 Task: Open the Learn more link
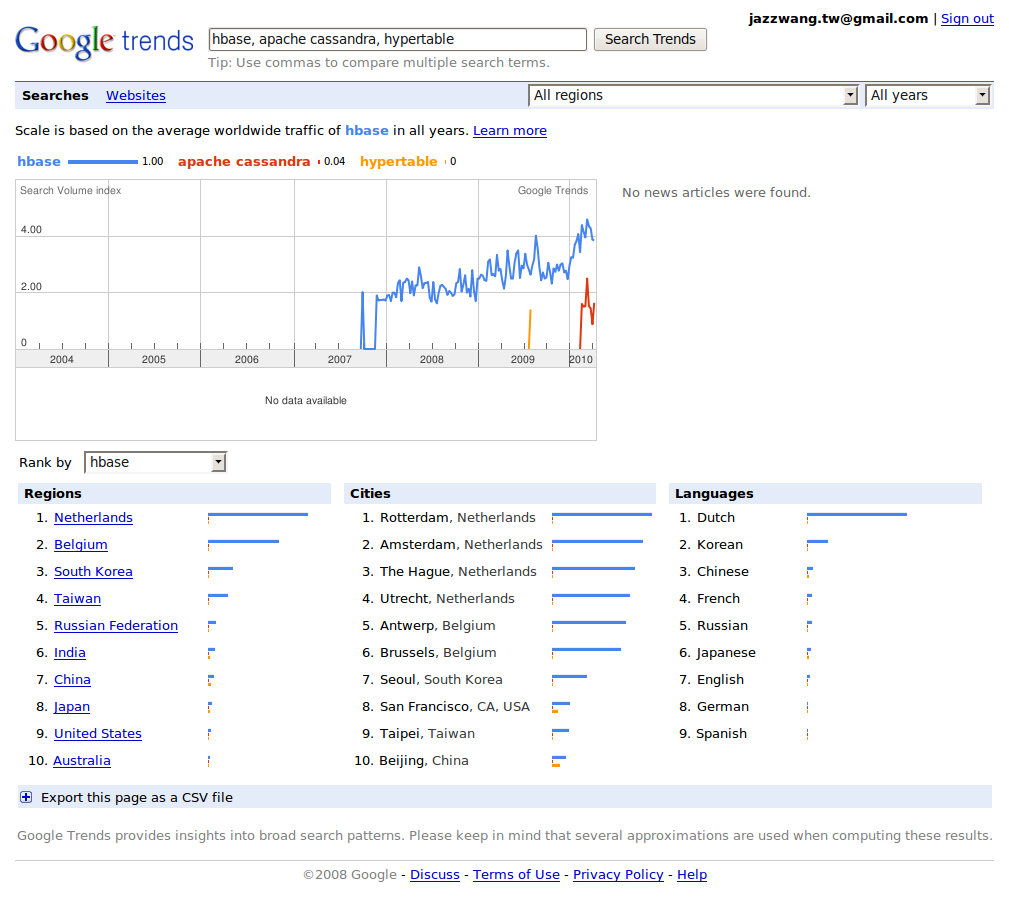[510, 131]
